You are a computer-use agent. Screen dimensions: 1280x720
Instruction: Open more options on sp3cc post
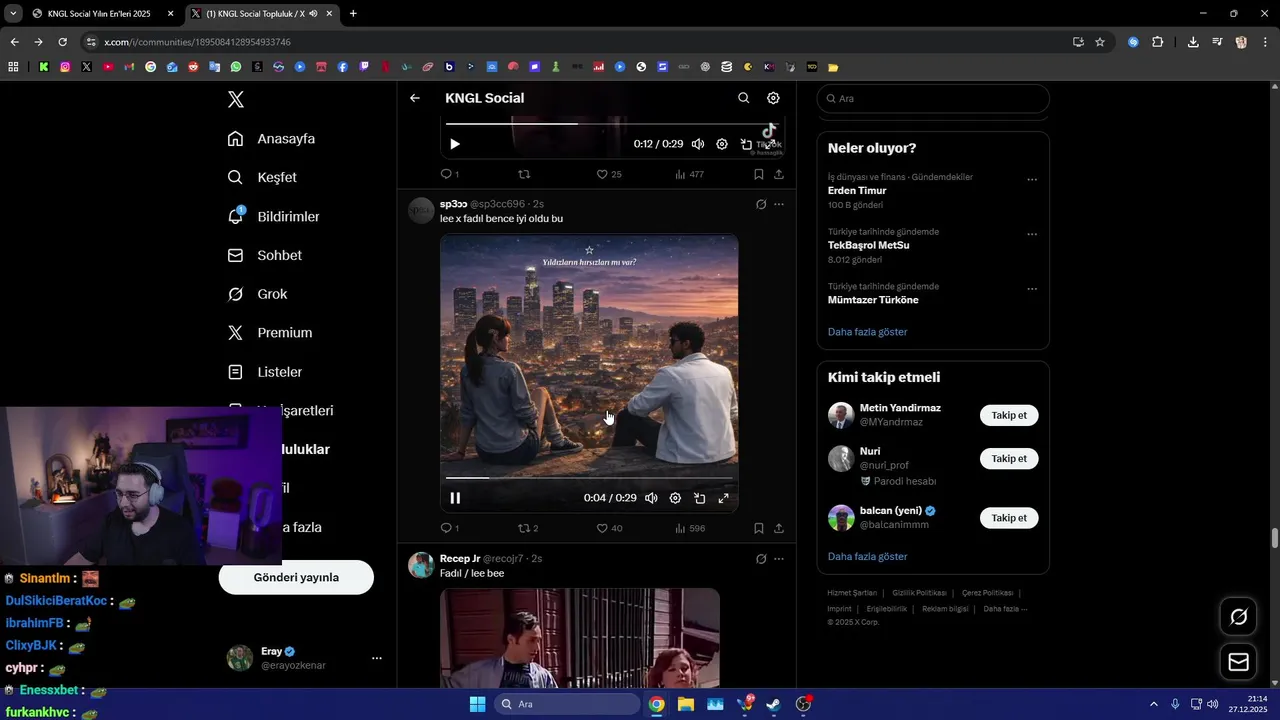pos(779,204)
